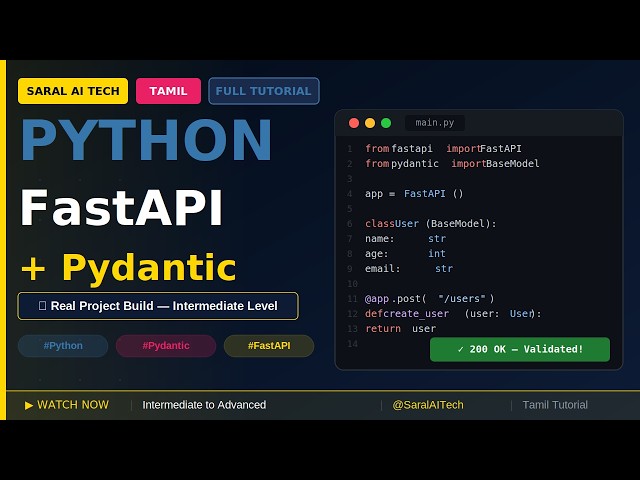Image resolution: width=640 pixels, height=480 pixels.
Task: Click the 'def create_user' code line
Action: 453,313
